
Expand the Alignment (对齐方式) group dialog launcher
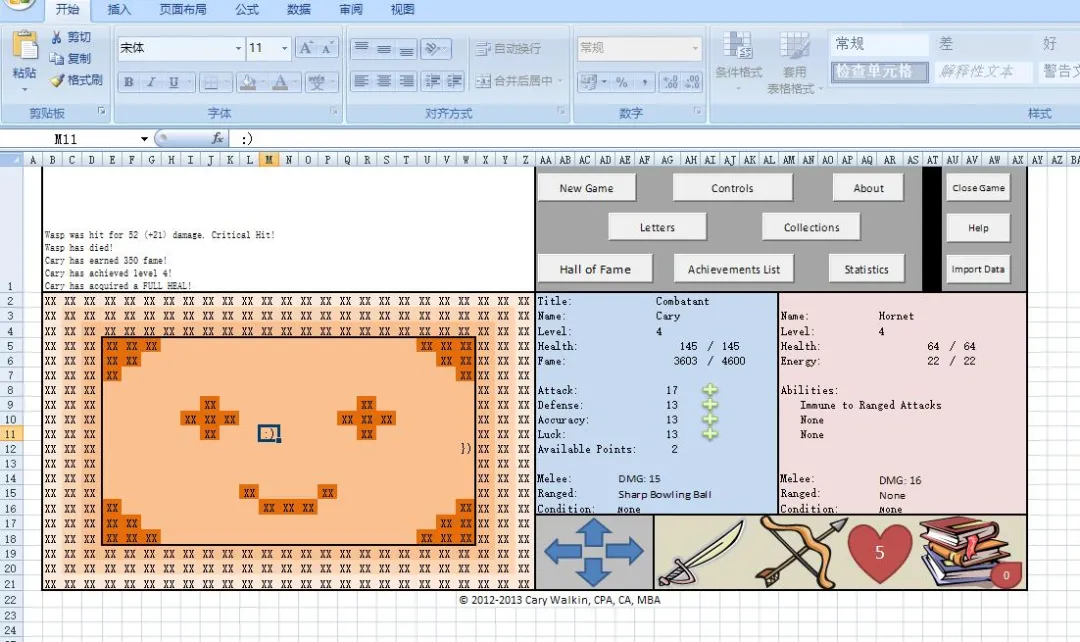(x=561, y=110)
